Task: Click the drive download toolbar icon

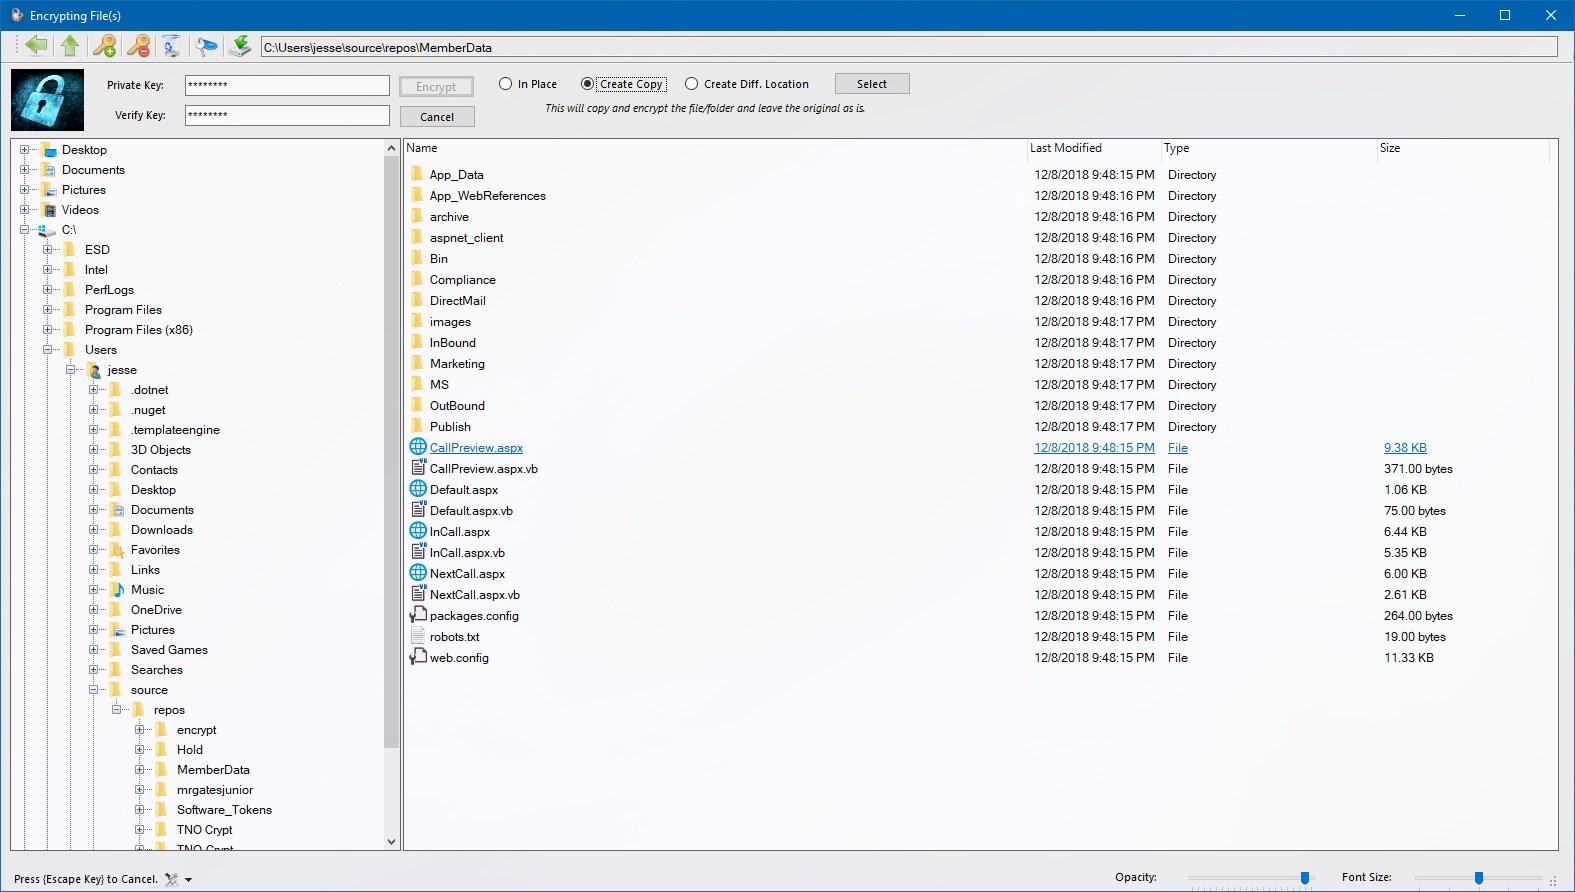Action: (x=240, y=45)
